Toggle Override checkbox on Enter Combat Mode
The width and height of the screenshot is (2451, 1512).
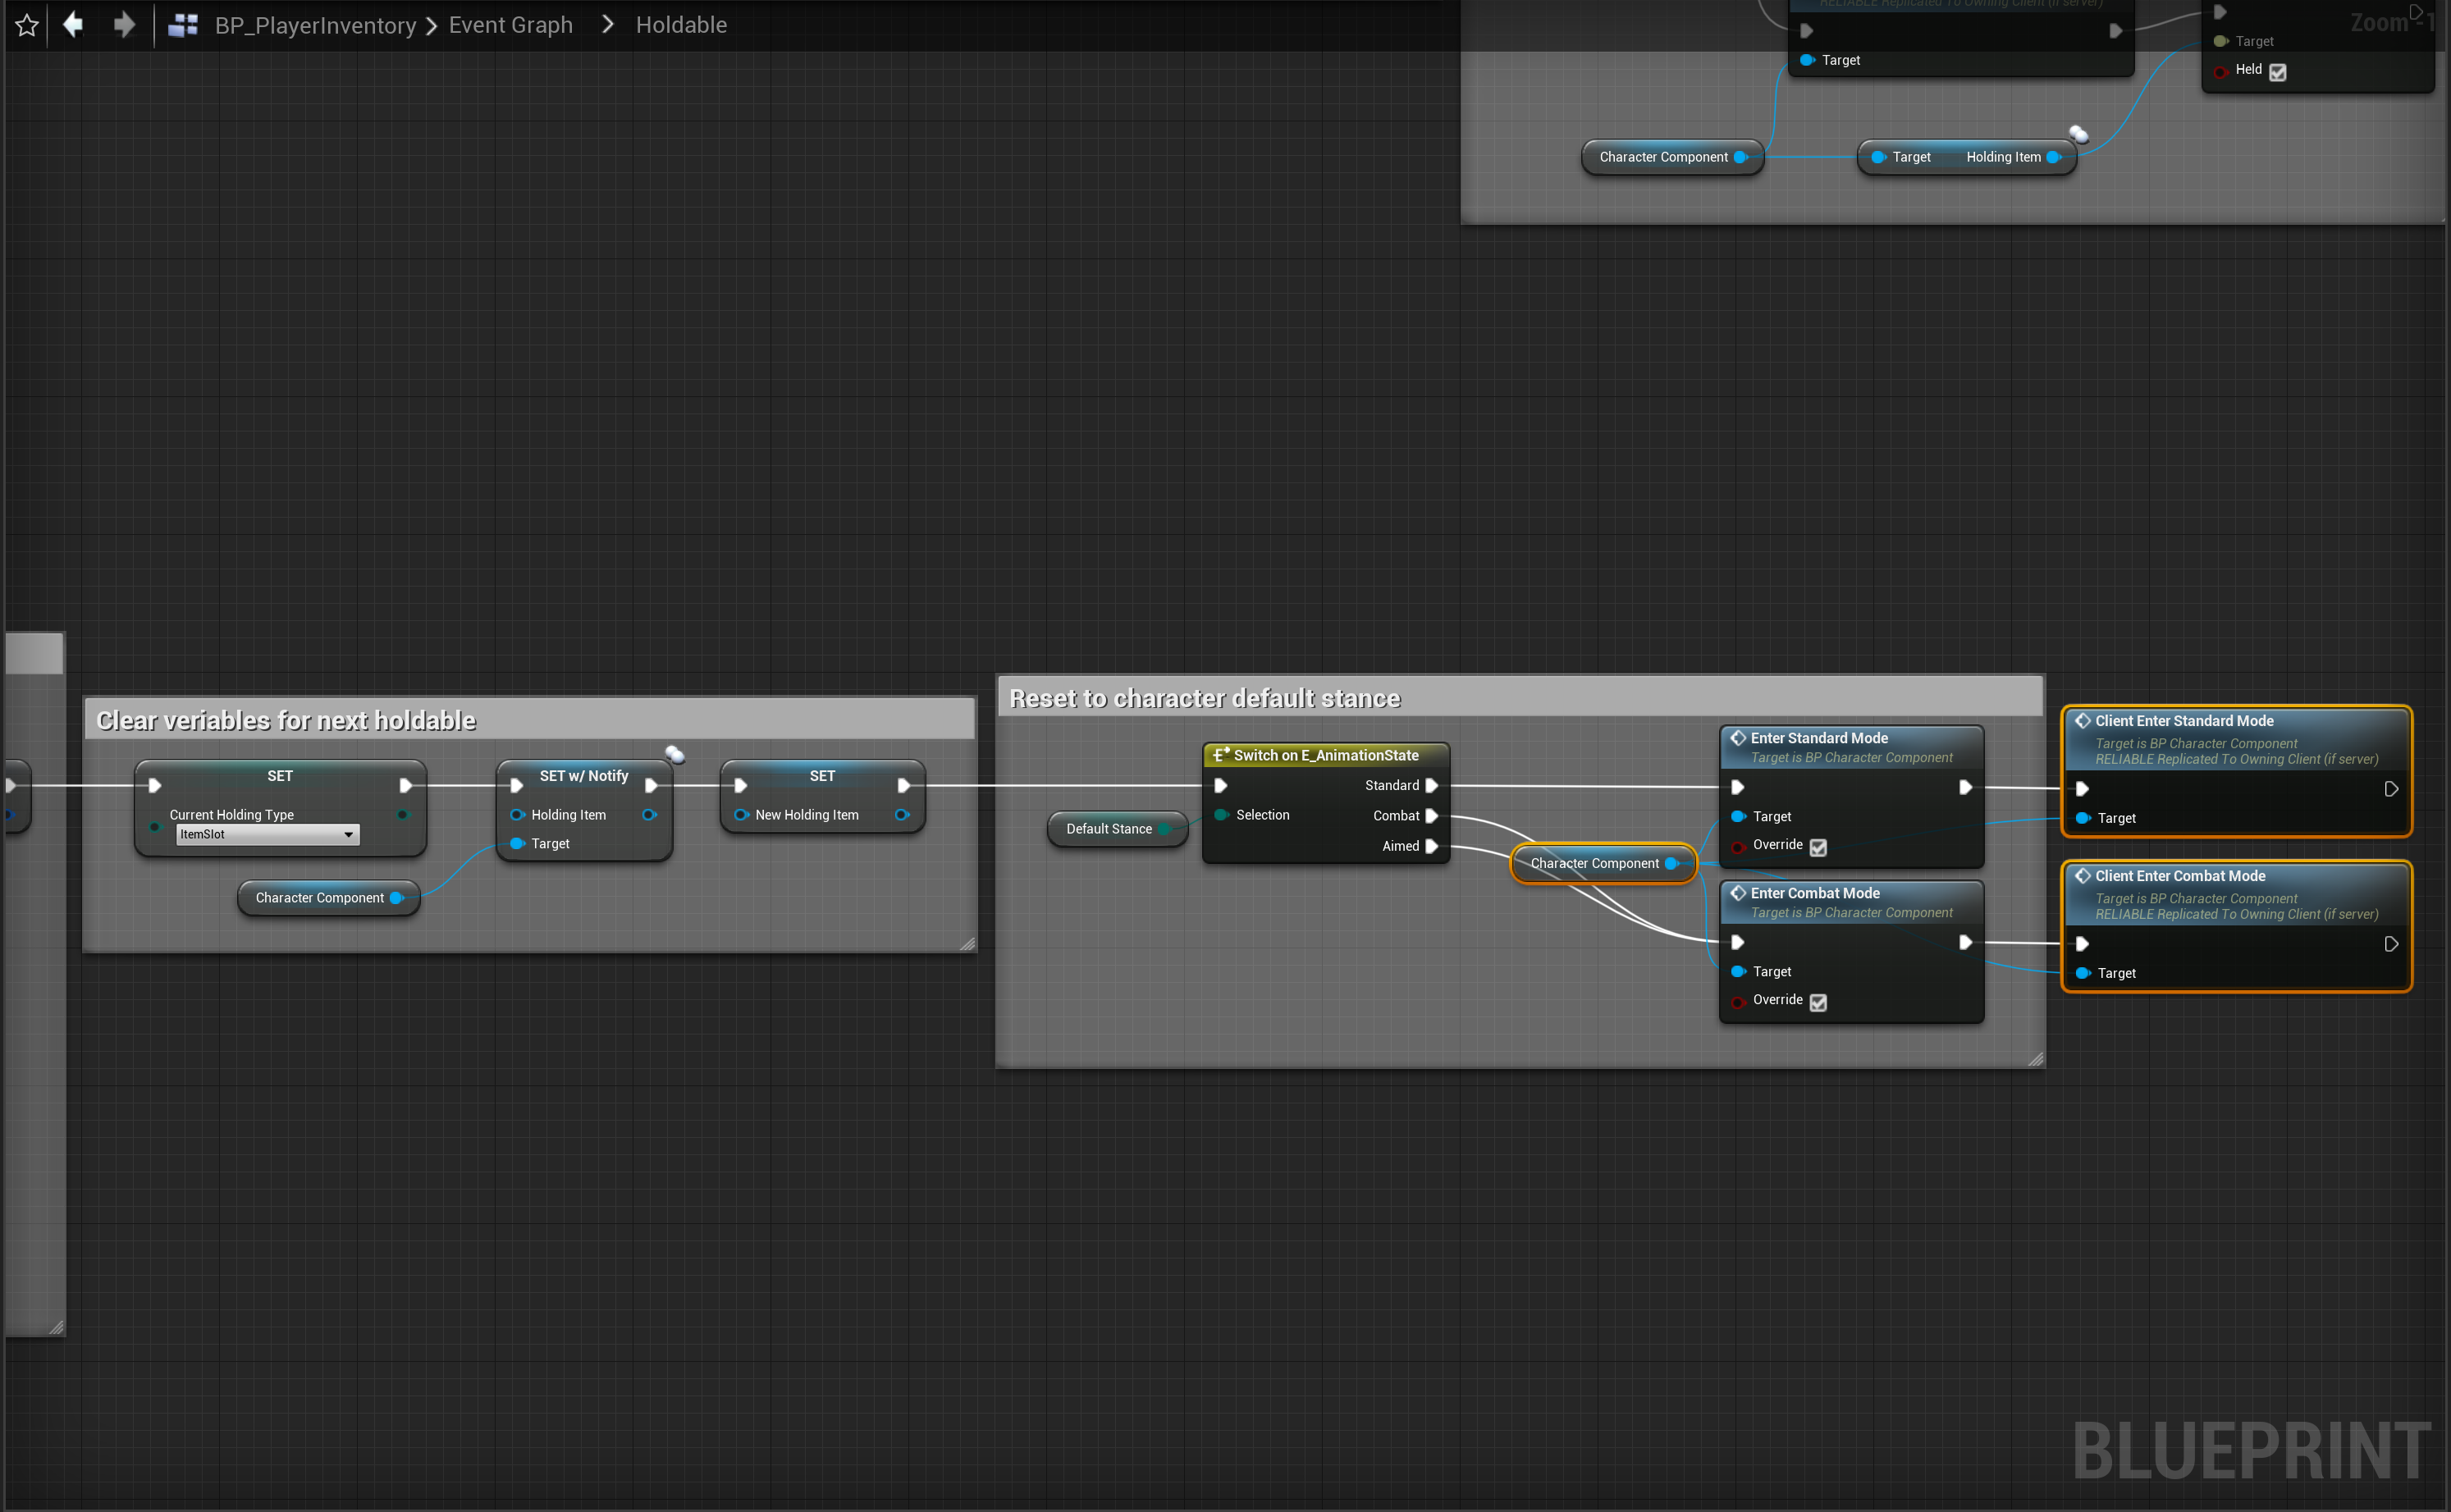[x=1818, y=1002]
